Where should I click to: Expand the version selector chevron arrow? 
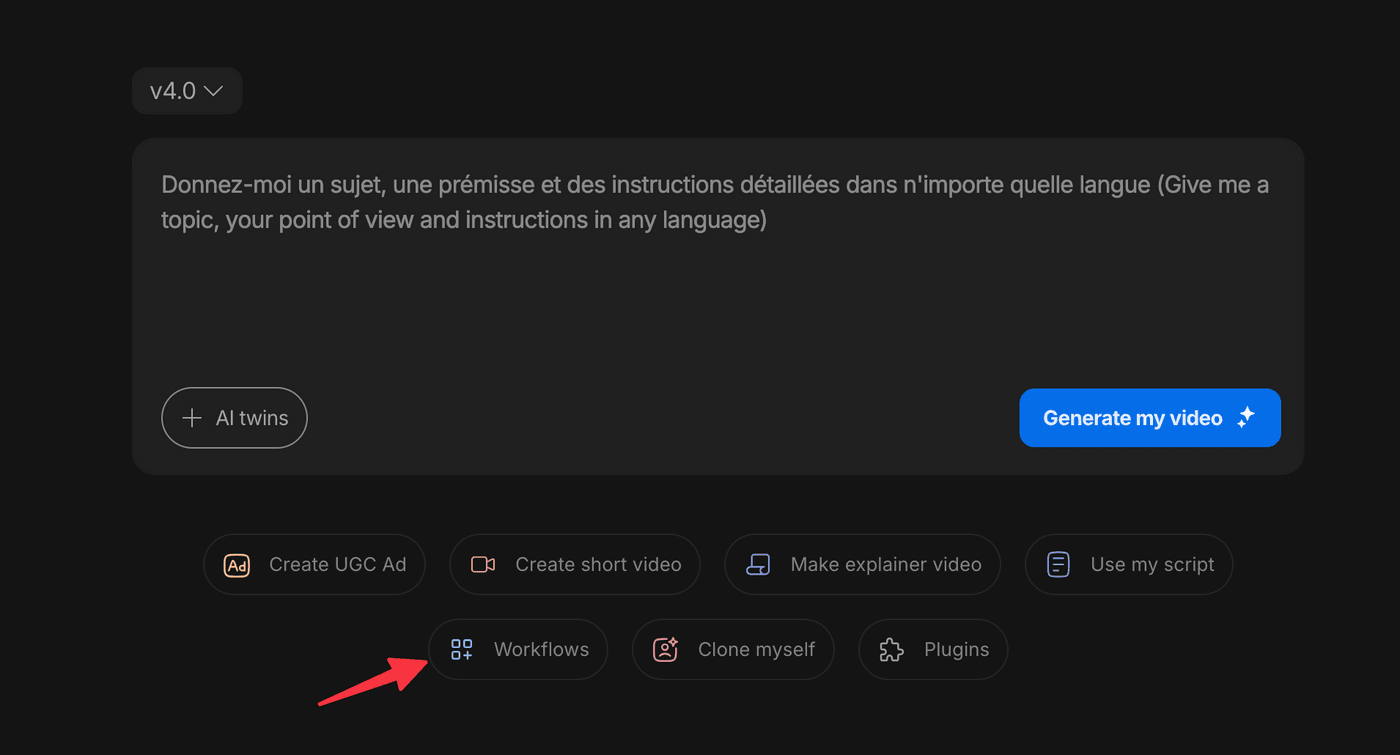[213, 91]
